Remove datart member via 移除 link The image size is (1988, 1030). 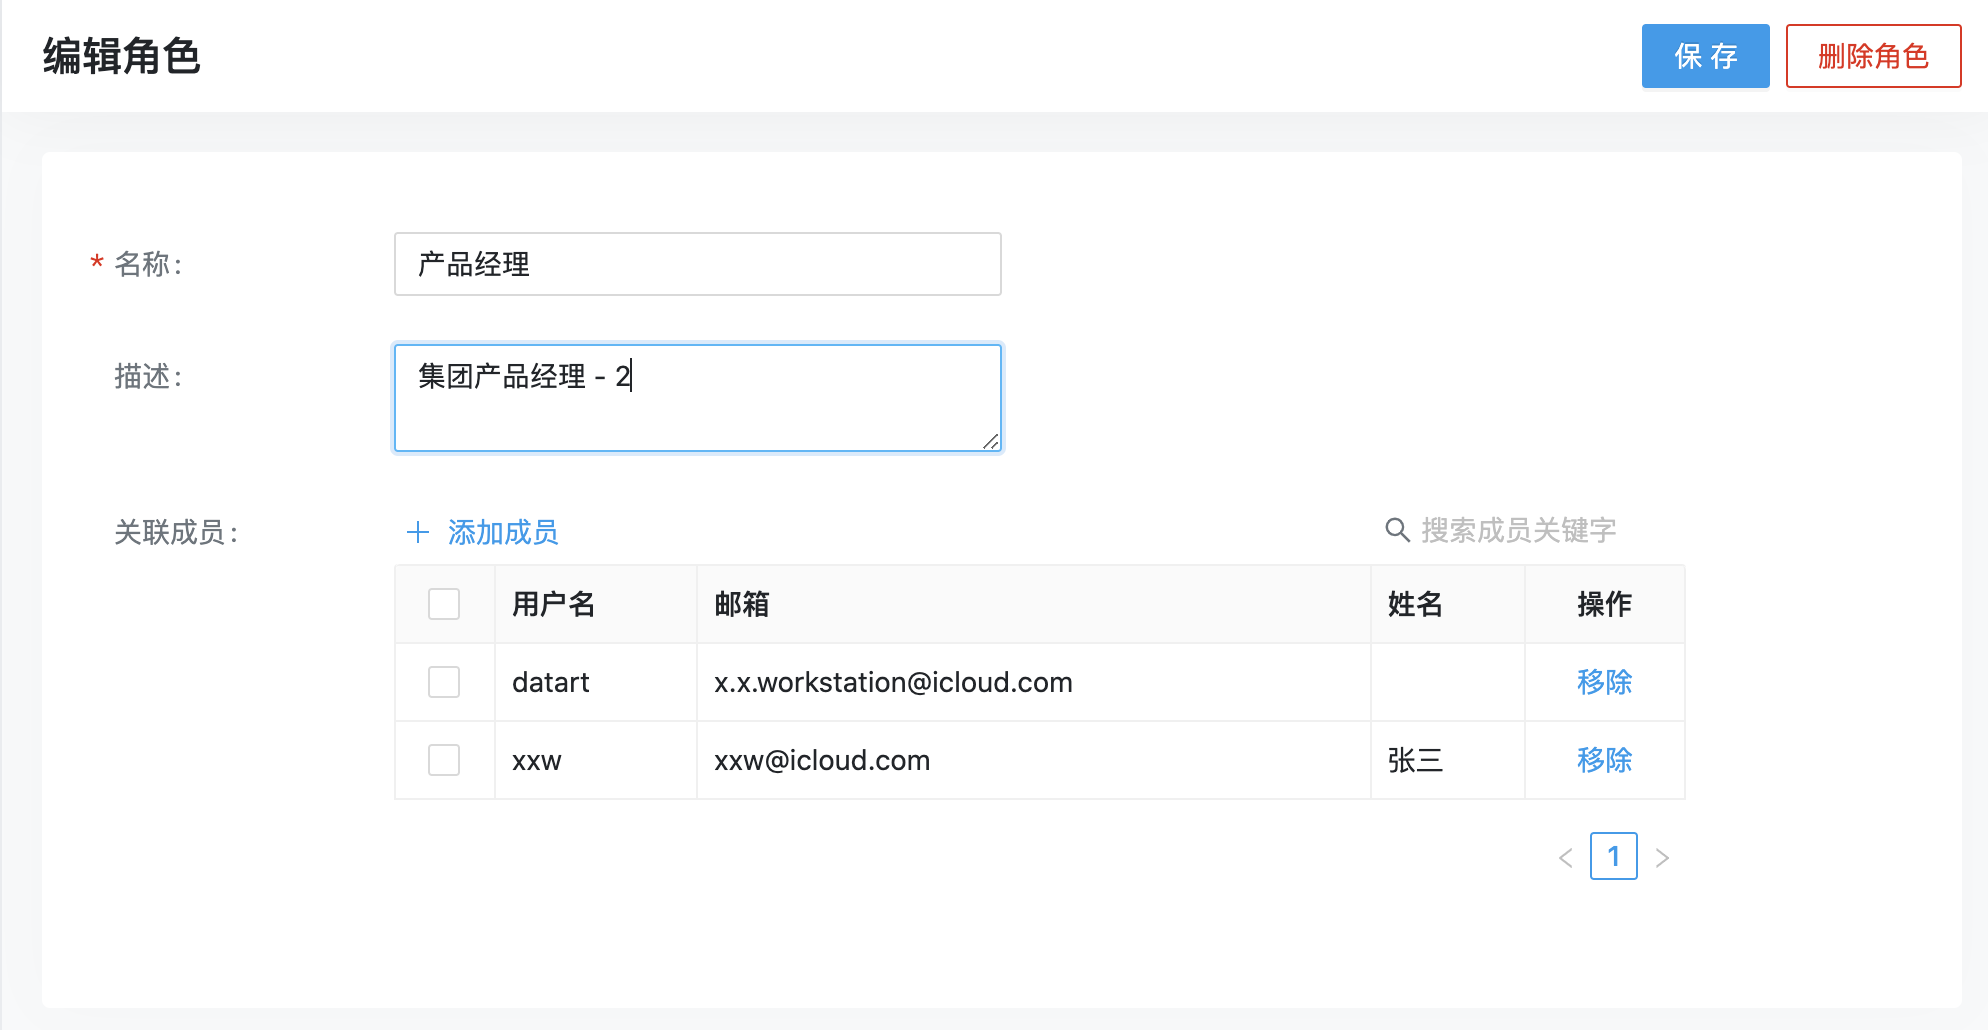coord(1604,682)
